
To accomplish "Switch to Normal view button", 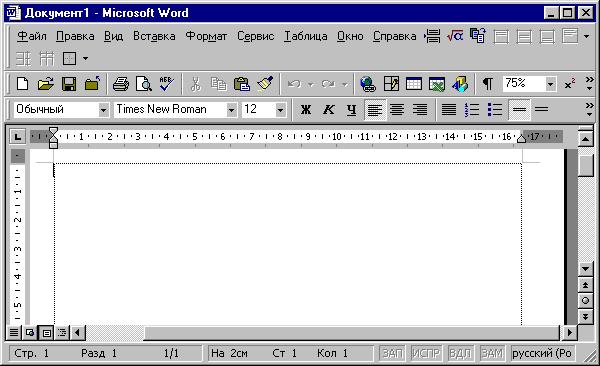I will coord(14,332).
